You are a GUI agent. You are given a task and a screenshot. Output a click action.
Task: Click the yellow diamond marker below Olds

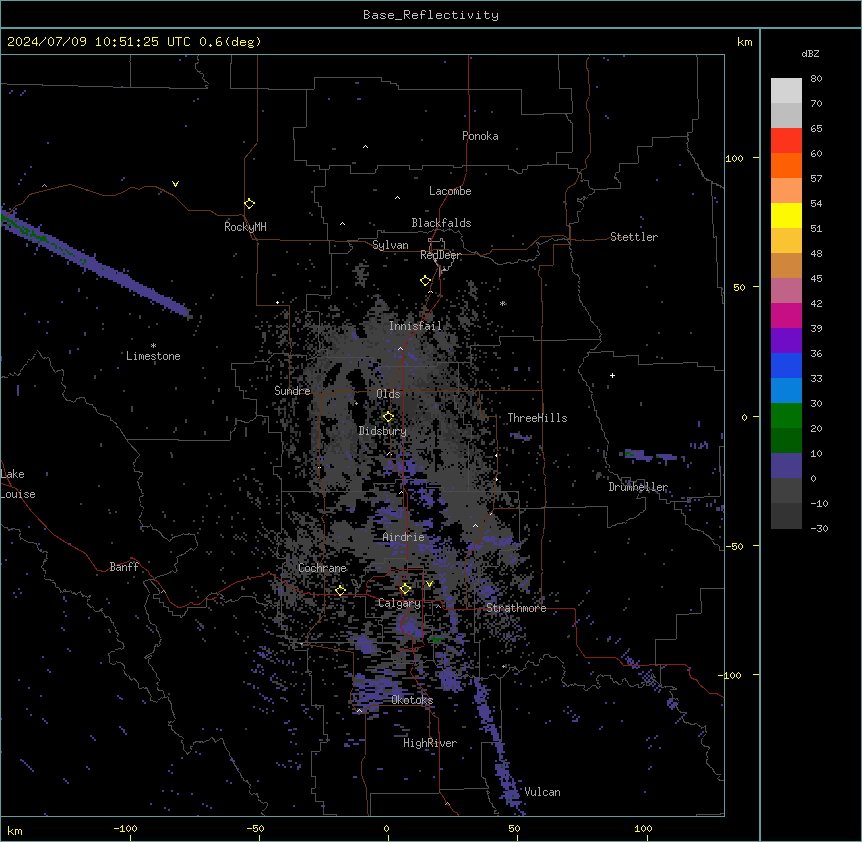(389, 417)
